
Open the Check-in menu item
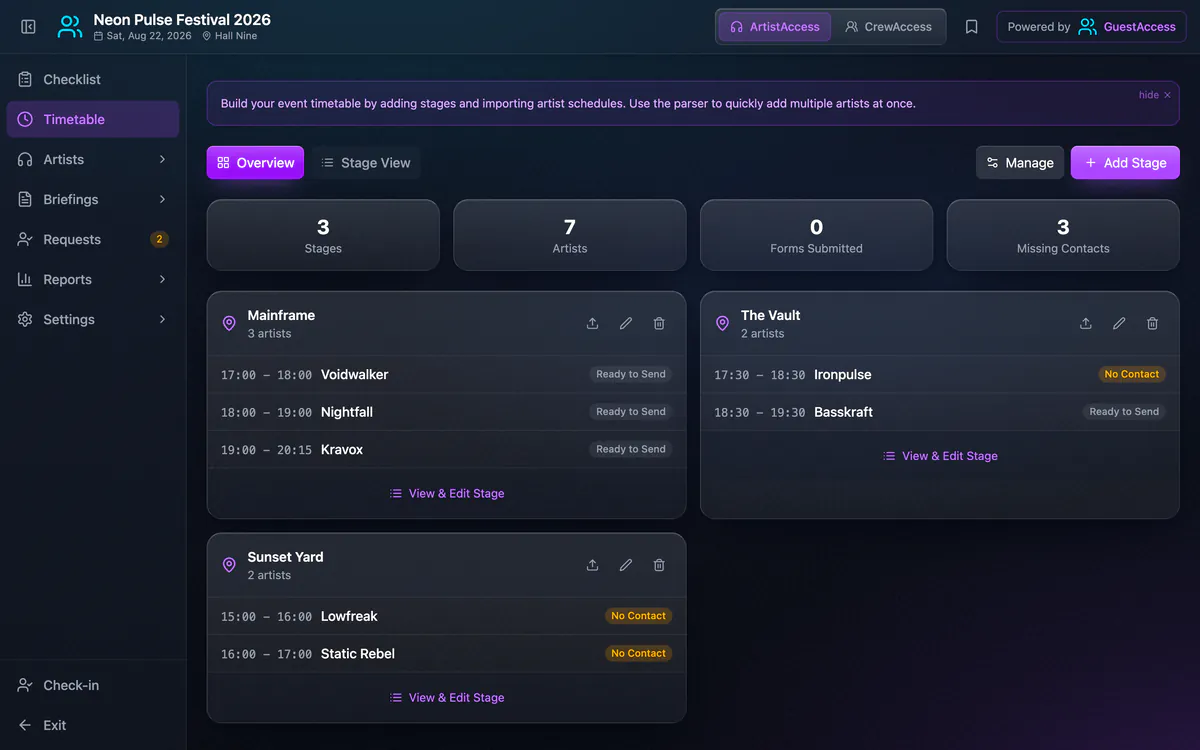pos(93,685)
